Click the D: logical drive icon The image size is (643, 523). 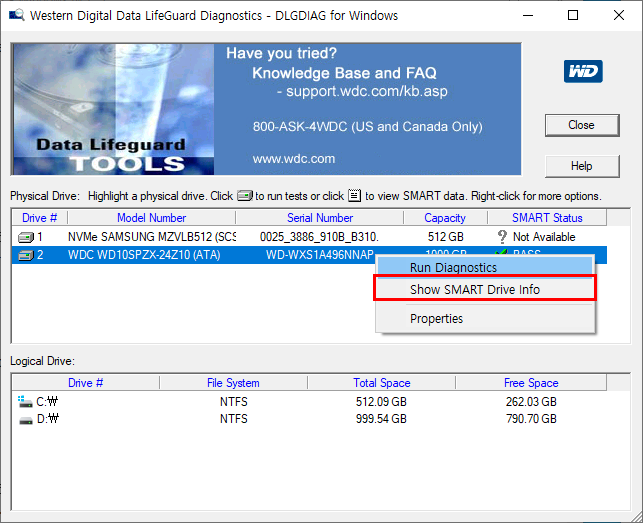tap(26, 420)
